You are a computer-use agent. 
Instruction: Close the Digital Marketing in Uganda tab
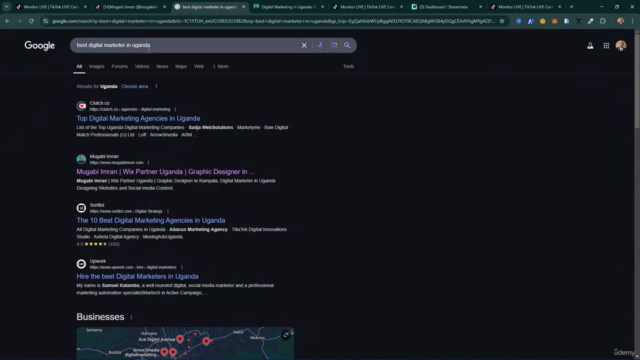tap(322, 7)
